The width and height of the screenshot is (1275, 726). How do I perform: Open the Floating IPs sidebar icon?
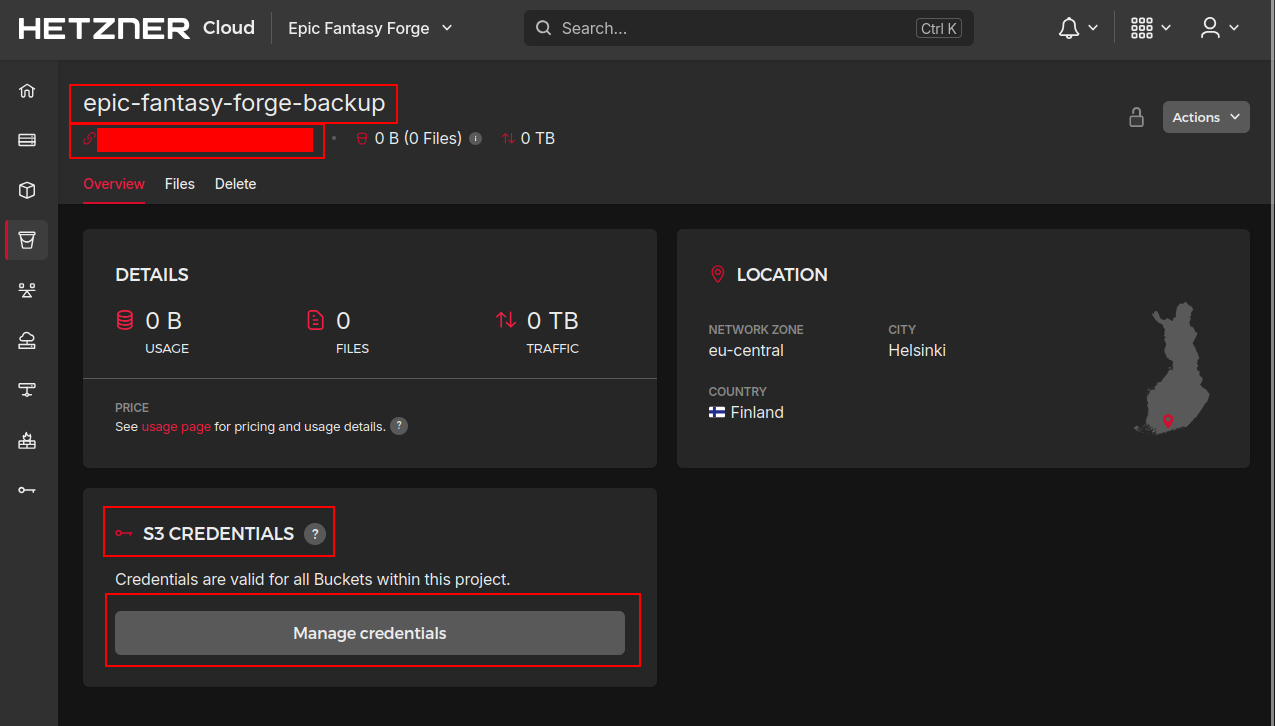27,340
